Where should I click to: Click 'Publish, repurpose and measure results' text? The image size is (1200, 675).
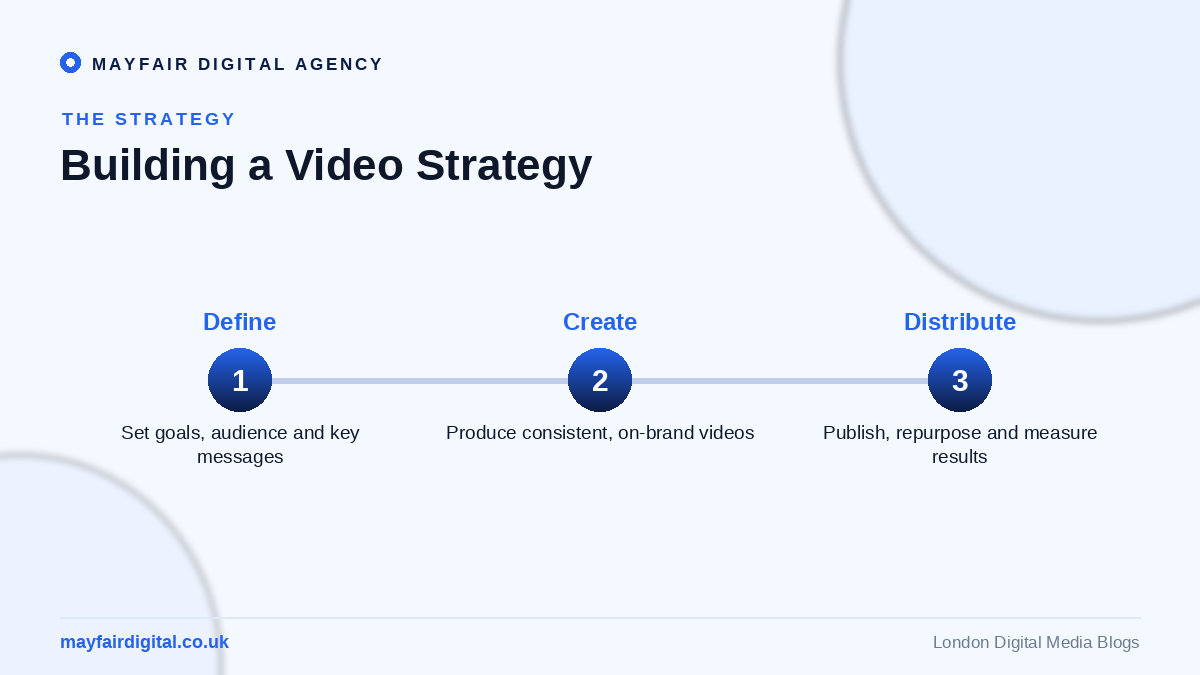tap(960, 445)
